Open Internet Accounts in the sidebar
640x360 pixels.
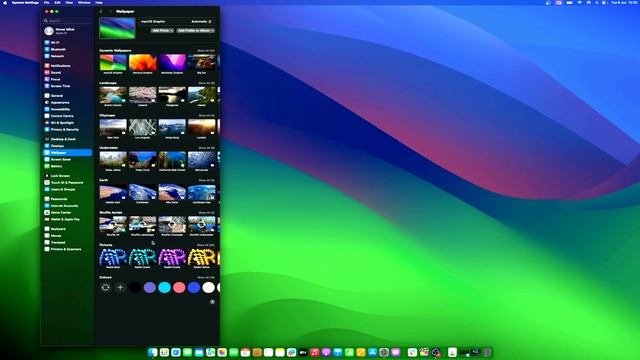67,206
